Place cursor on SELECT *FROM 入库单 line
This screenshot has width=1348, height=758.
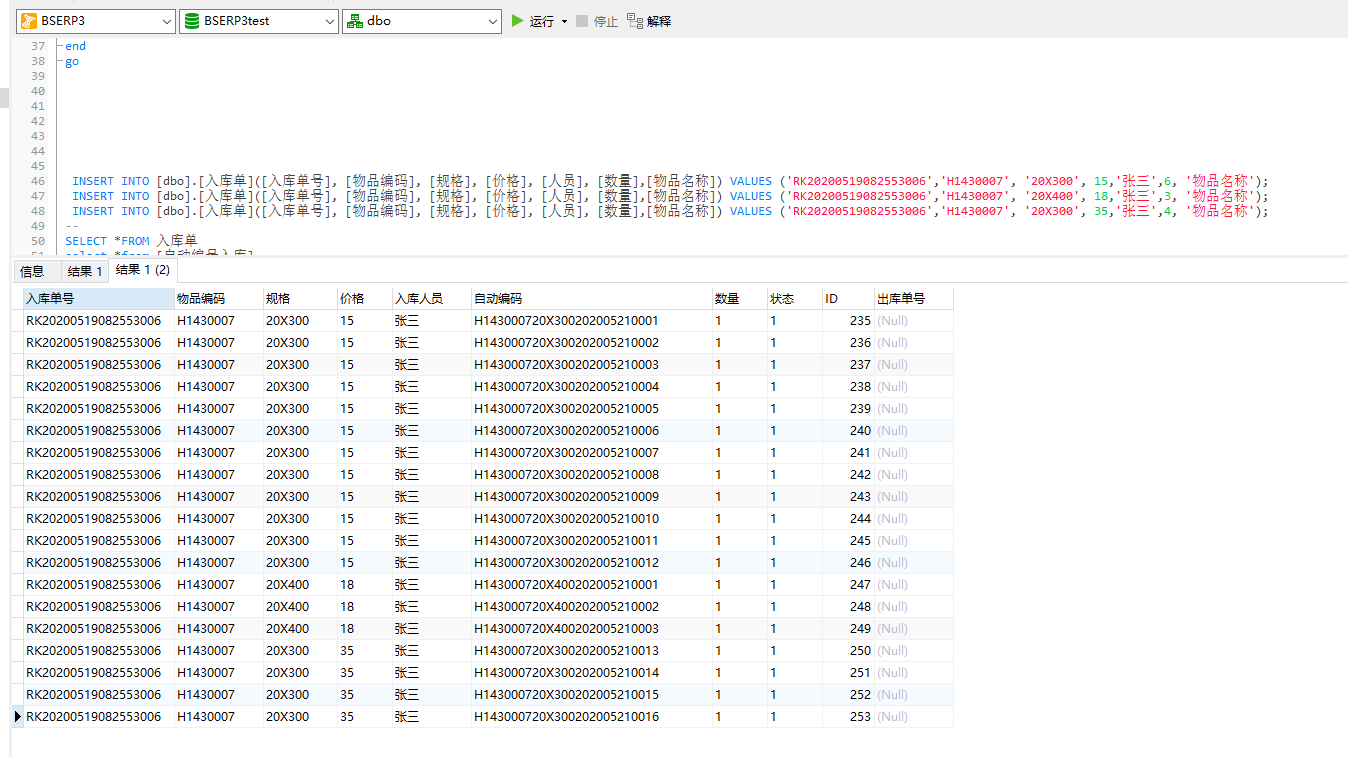(x=131, y=241)
